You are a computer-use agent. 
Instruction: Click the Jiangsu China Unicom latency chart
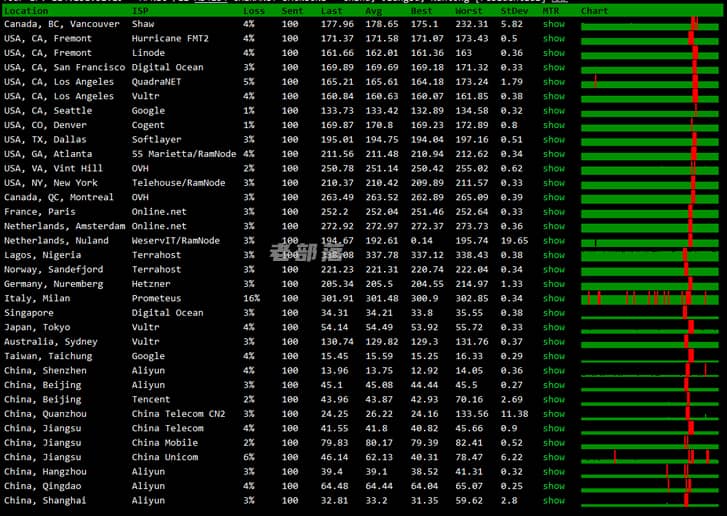[650, 457]
